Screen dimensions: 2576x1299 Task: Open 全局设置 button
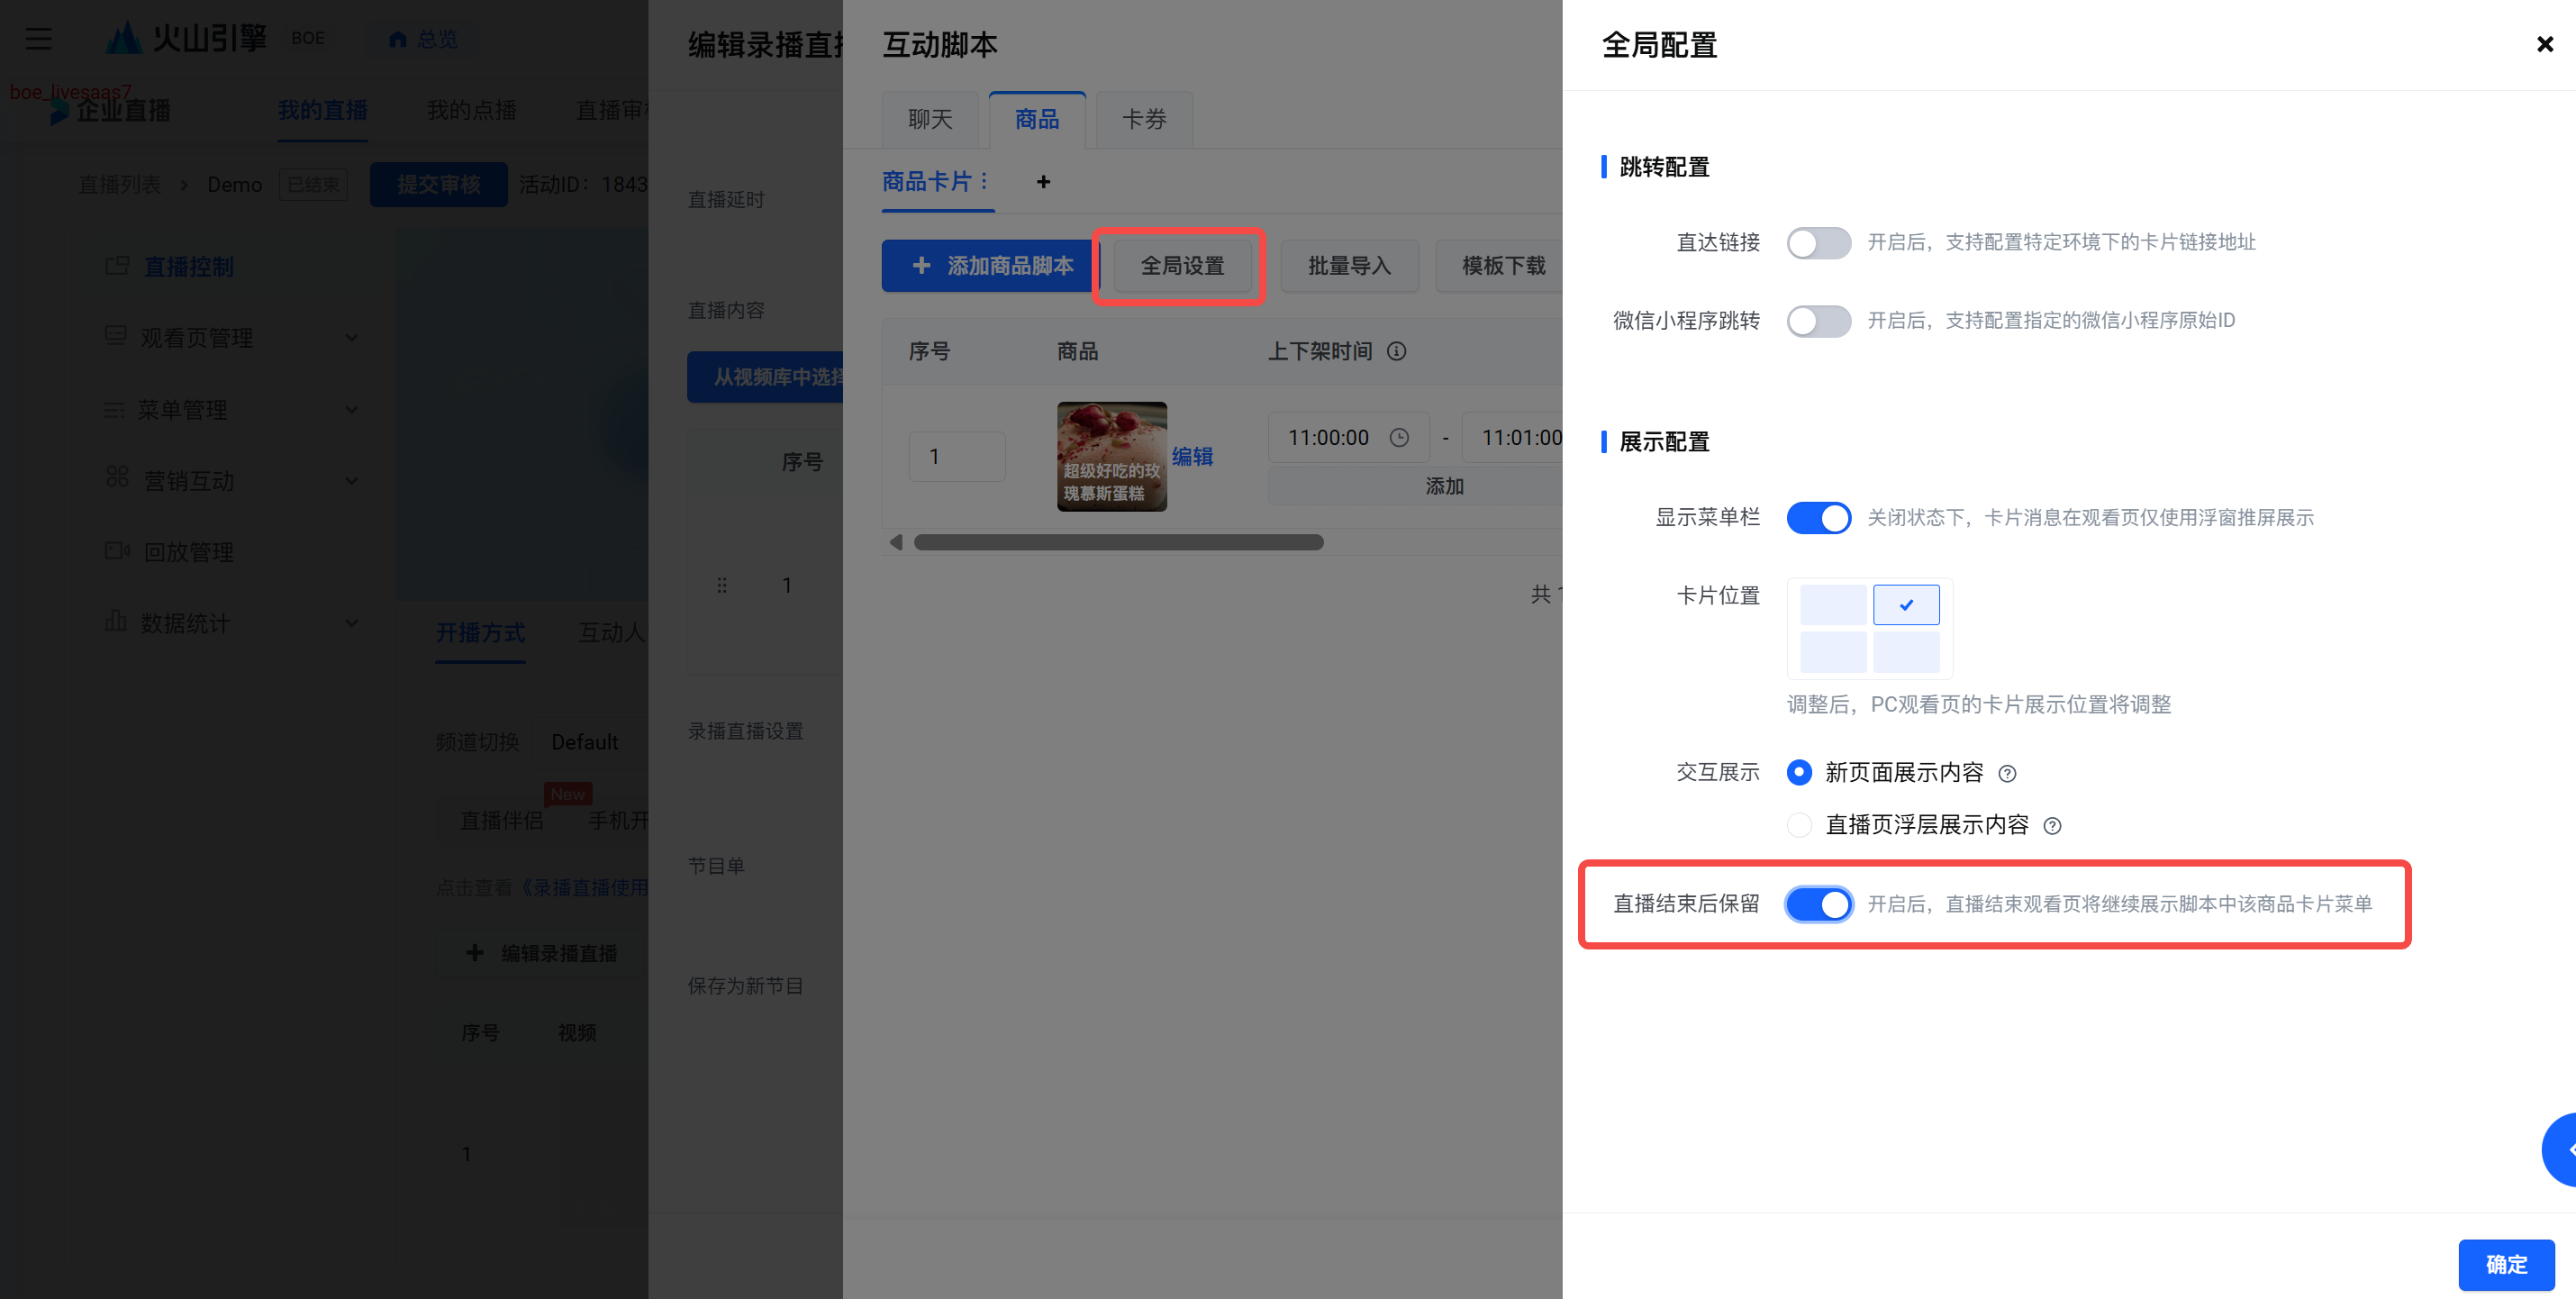(x=1182, y=266)
